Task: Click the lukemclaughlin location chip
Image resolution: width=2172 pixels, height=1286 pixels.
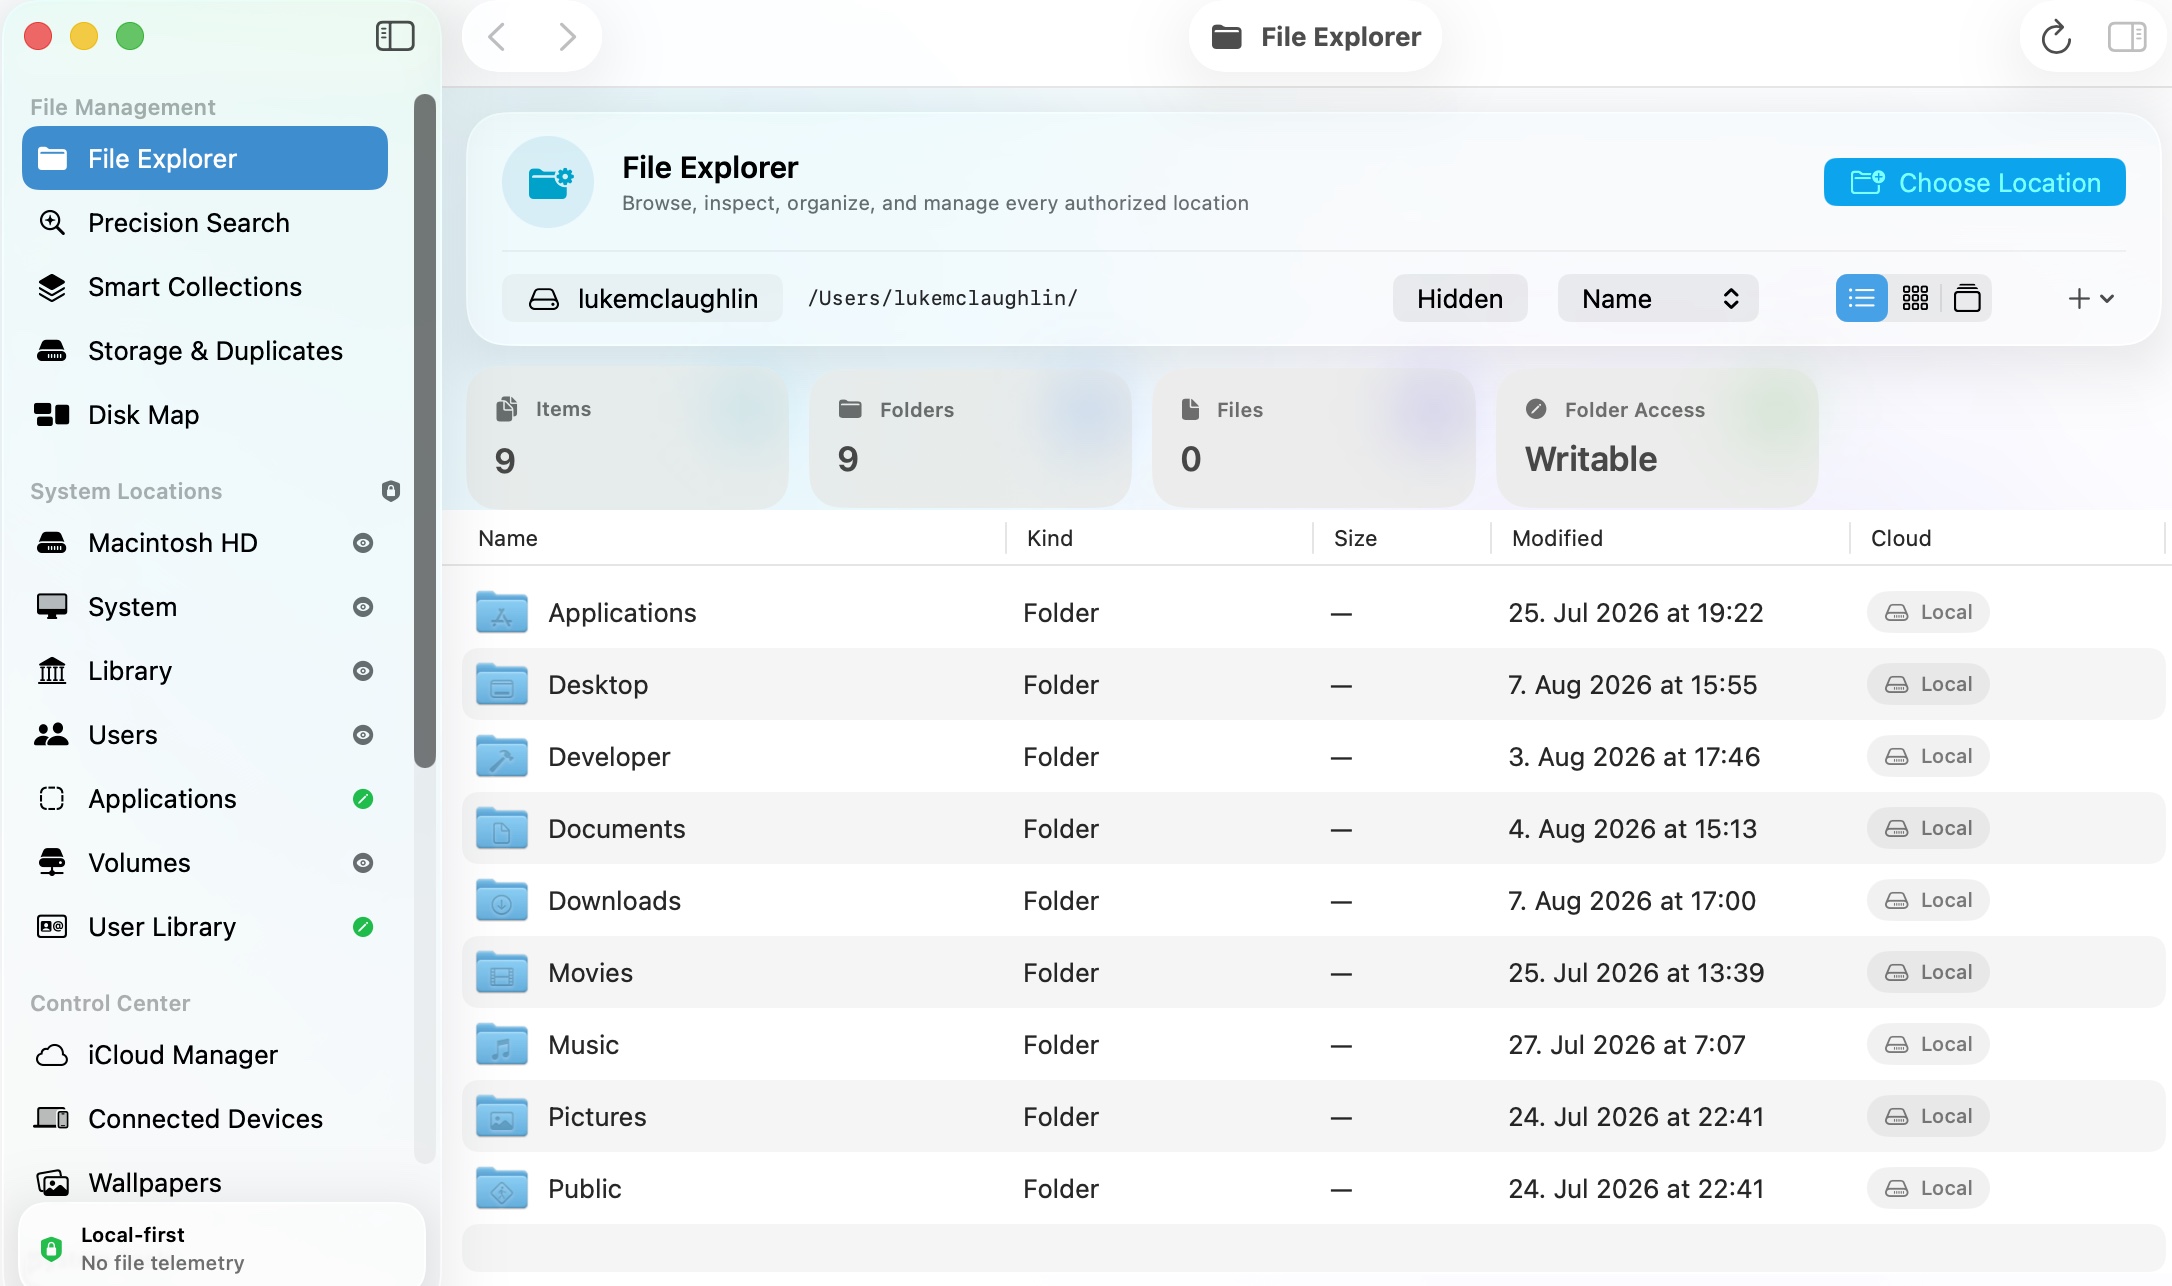Action: pos(642,298)
